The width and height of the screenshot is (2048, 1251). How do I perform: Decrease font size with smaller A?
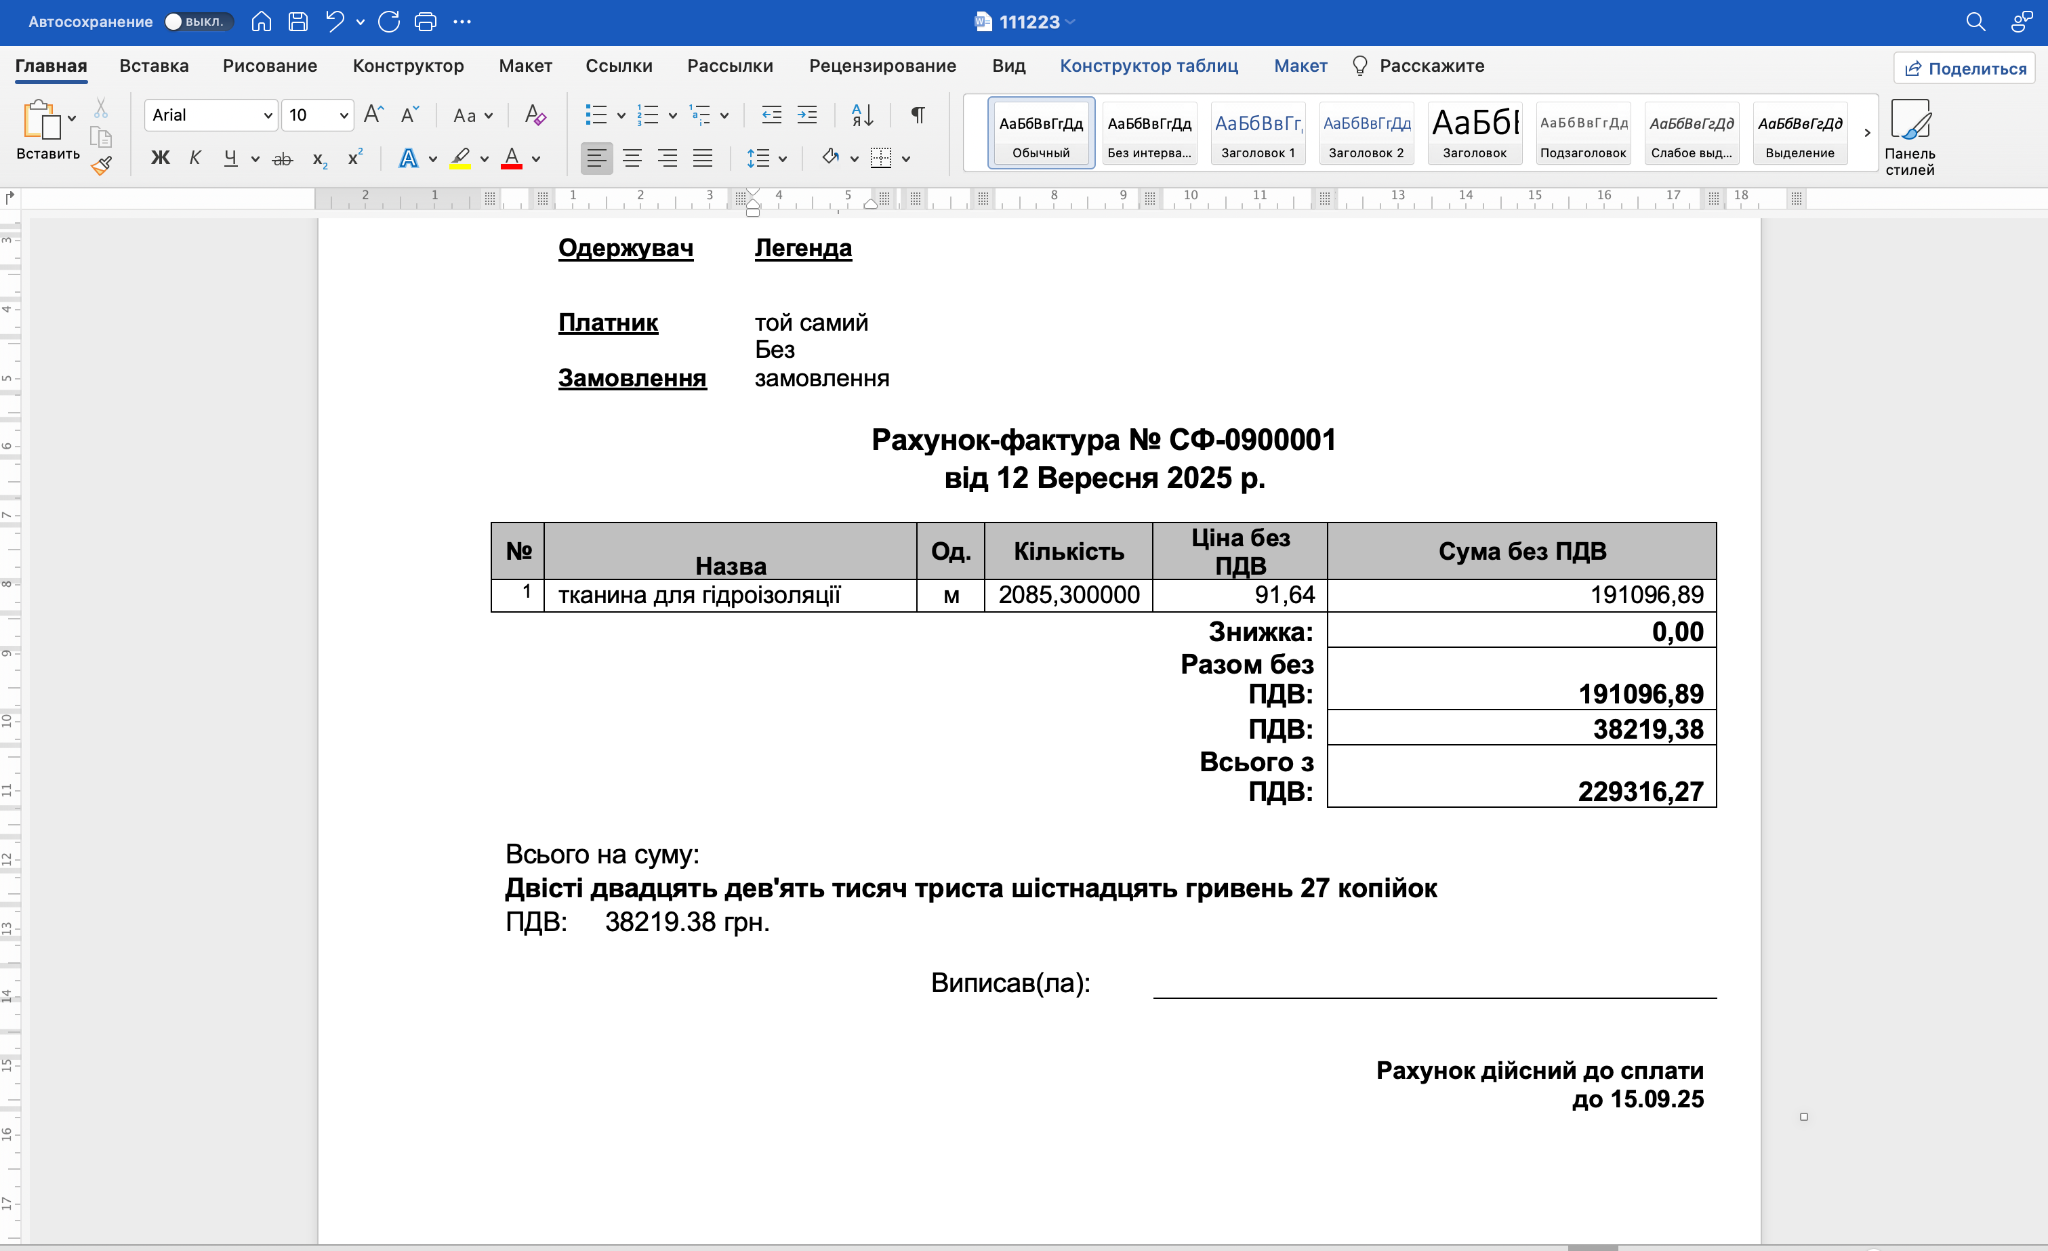(409, 115)
